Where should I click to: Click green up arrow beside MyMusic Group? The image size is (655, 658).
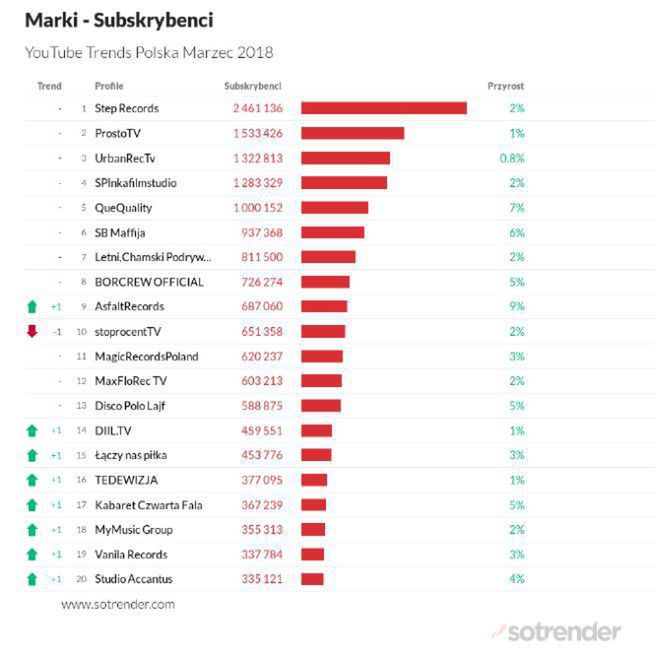32,530
